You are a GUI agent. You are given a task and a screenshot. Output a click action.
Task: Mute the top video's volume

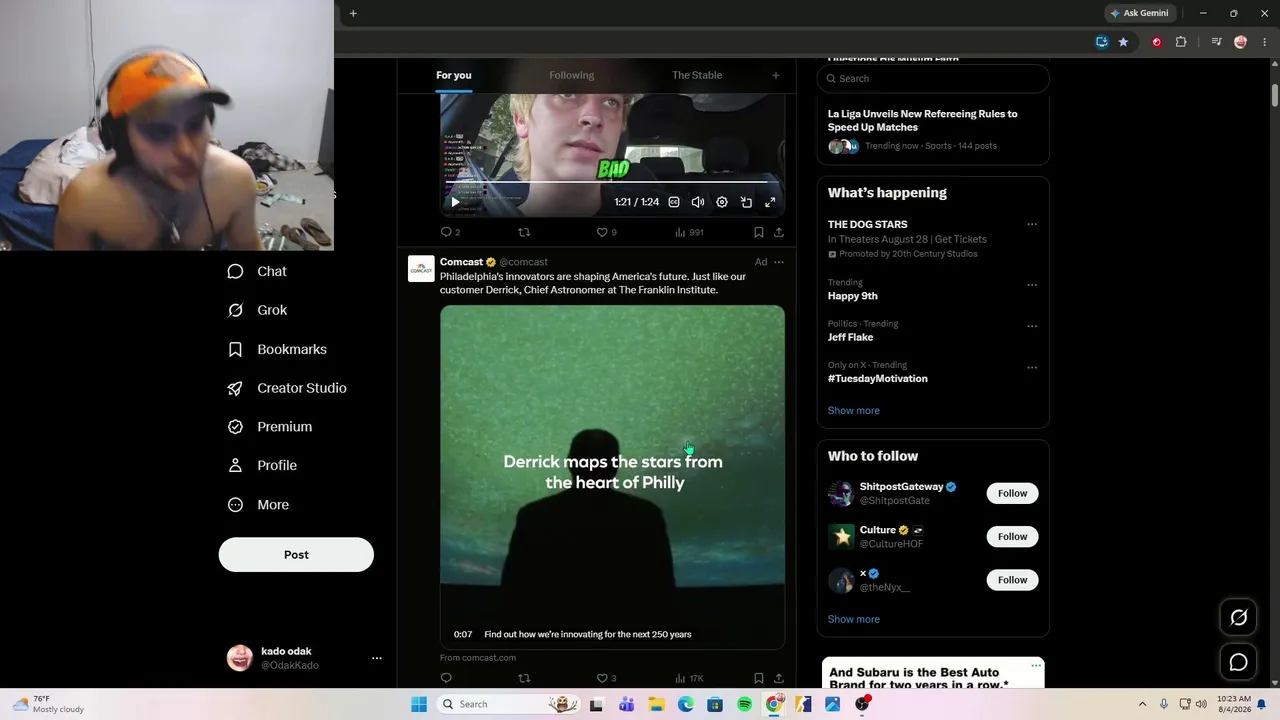point(698,202)
